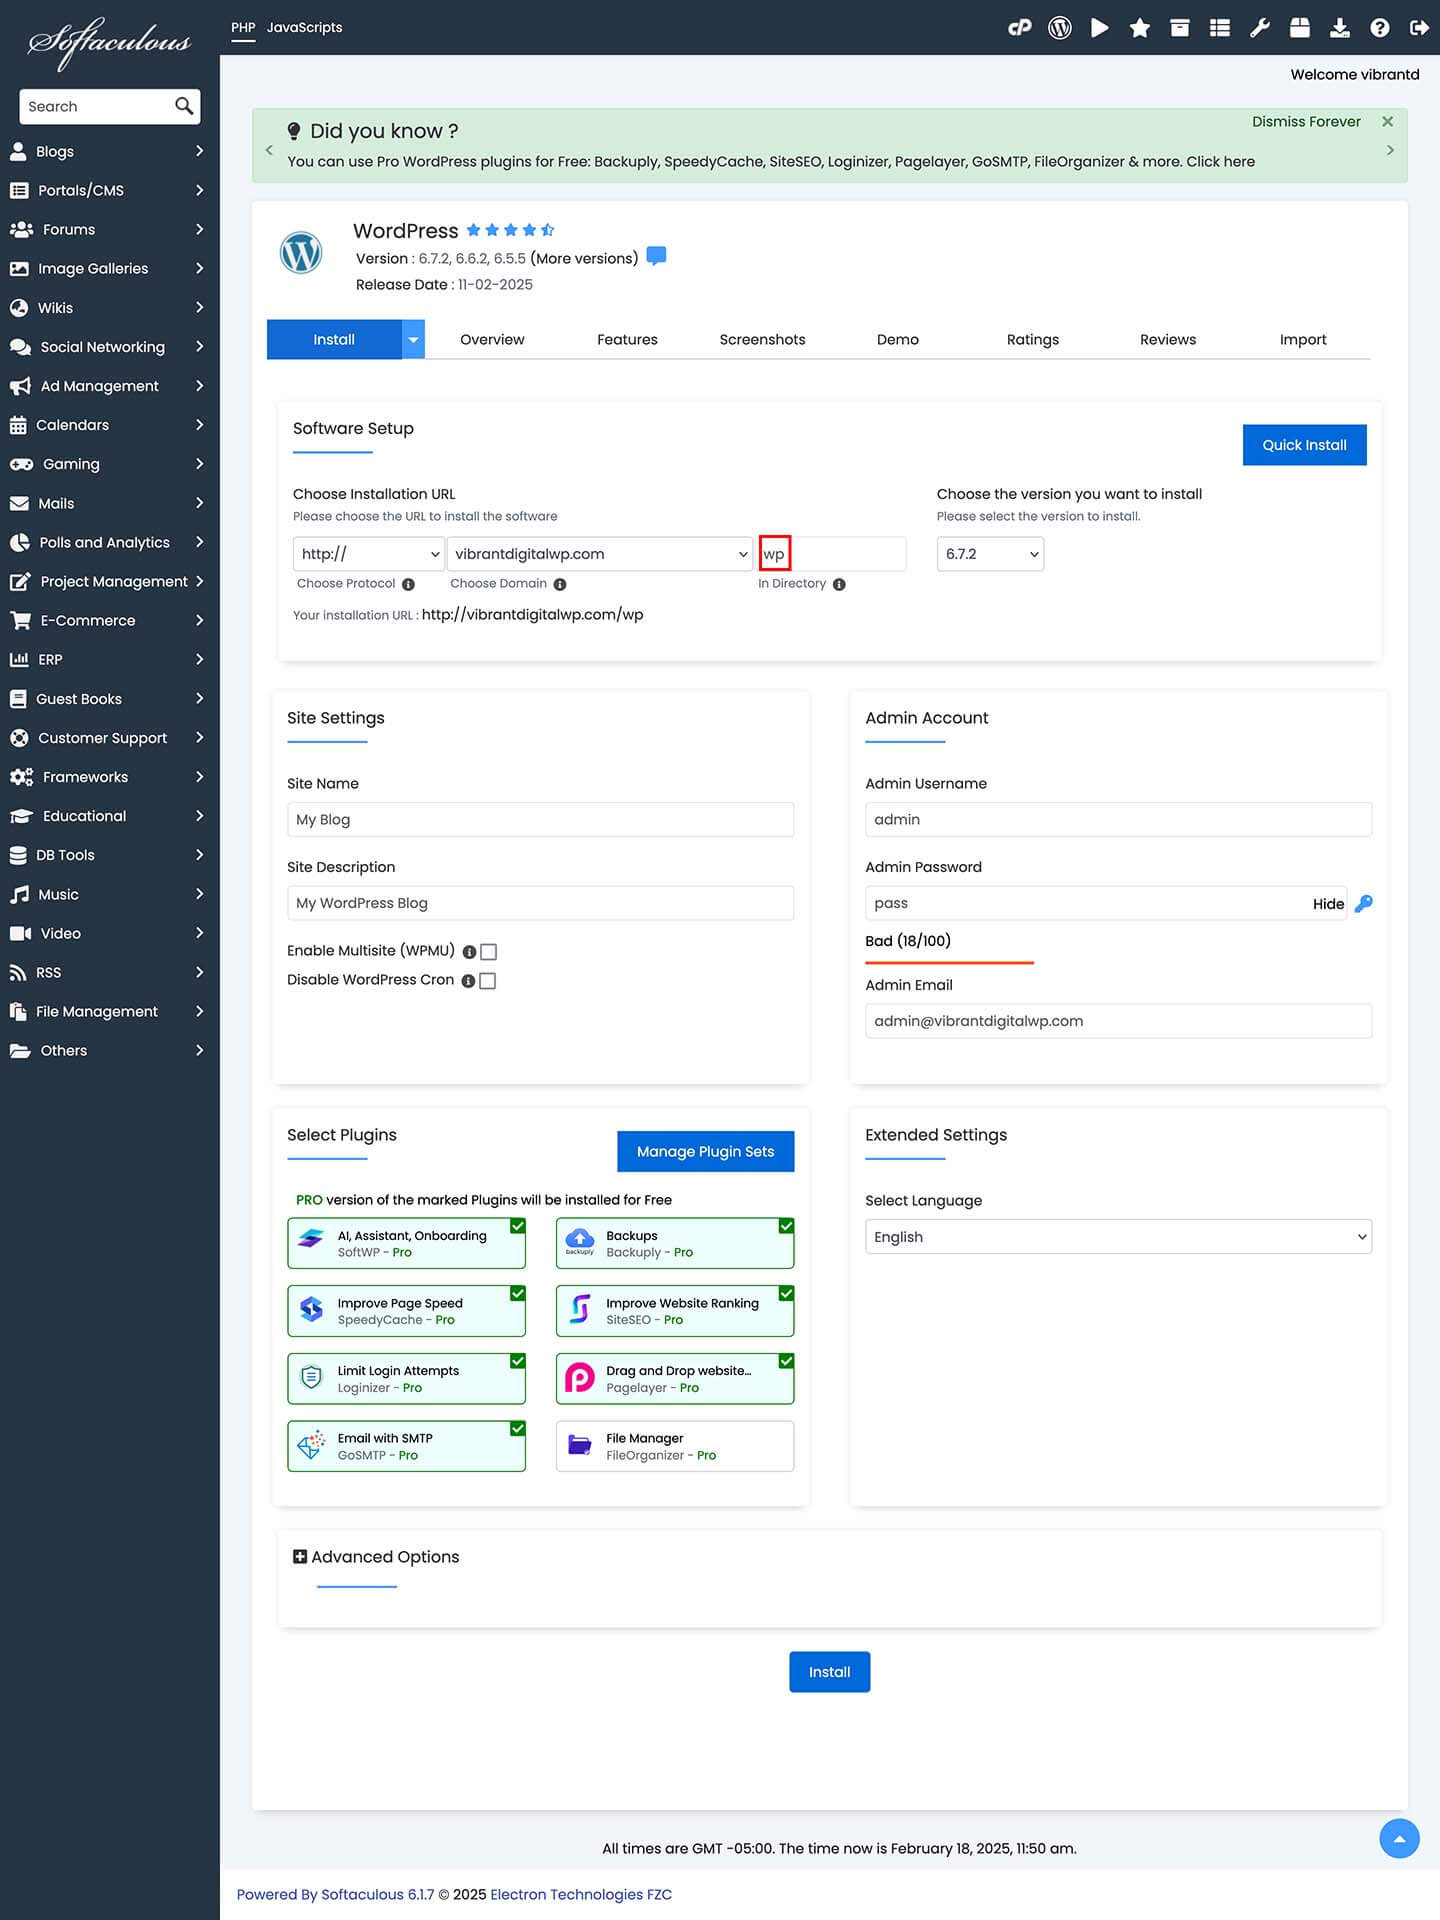Click the Enable Multisite info icon
This screenshot has width=1440, height=1920.
[469, 952]
